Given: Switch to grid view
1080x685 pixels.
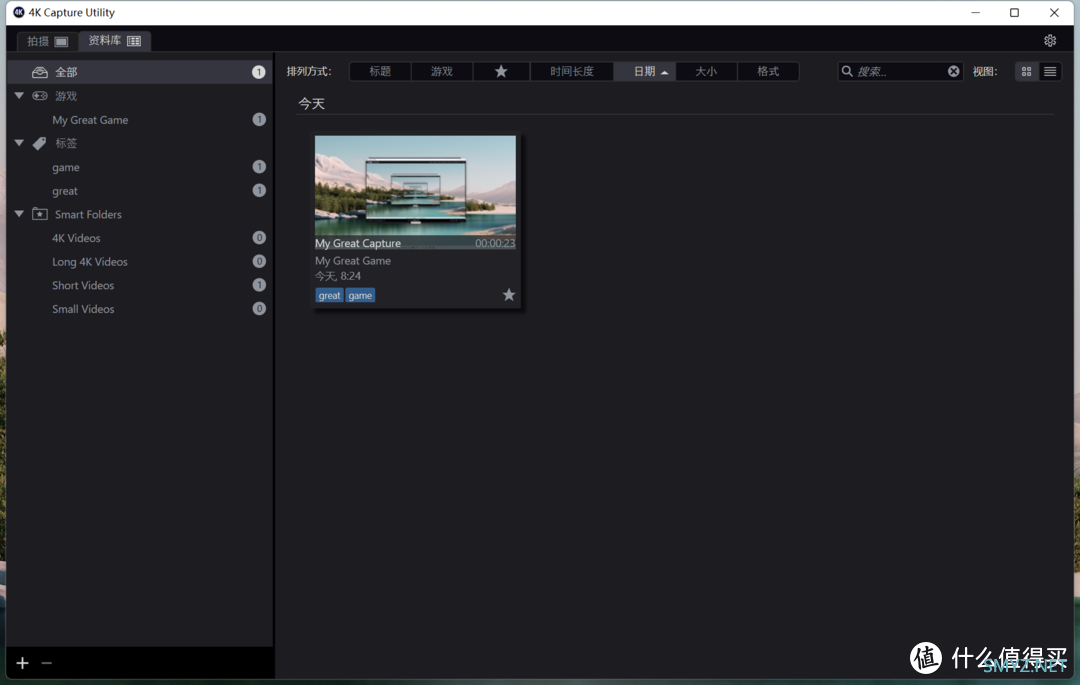Looking at the screenshot, I should [1026, 71].
